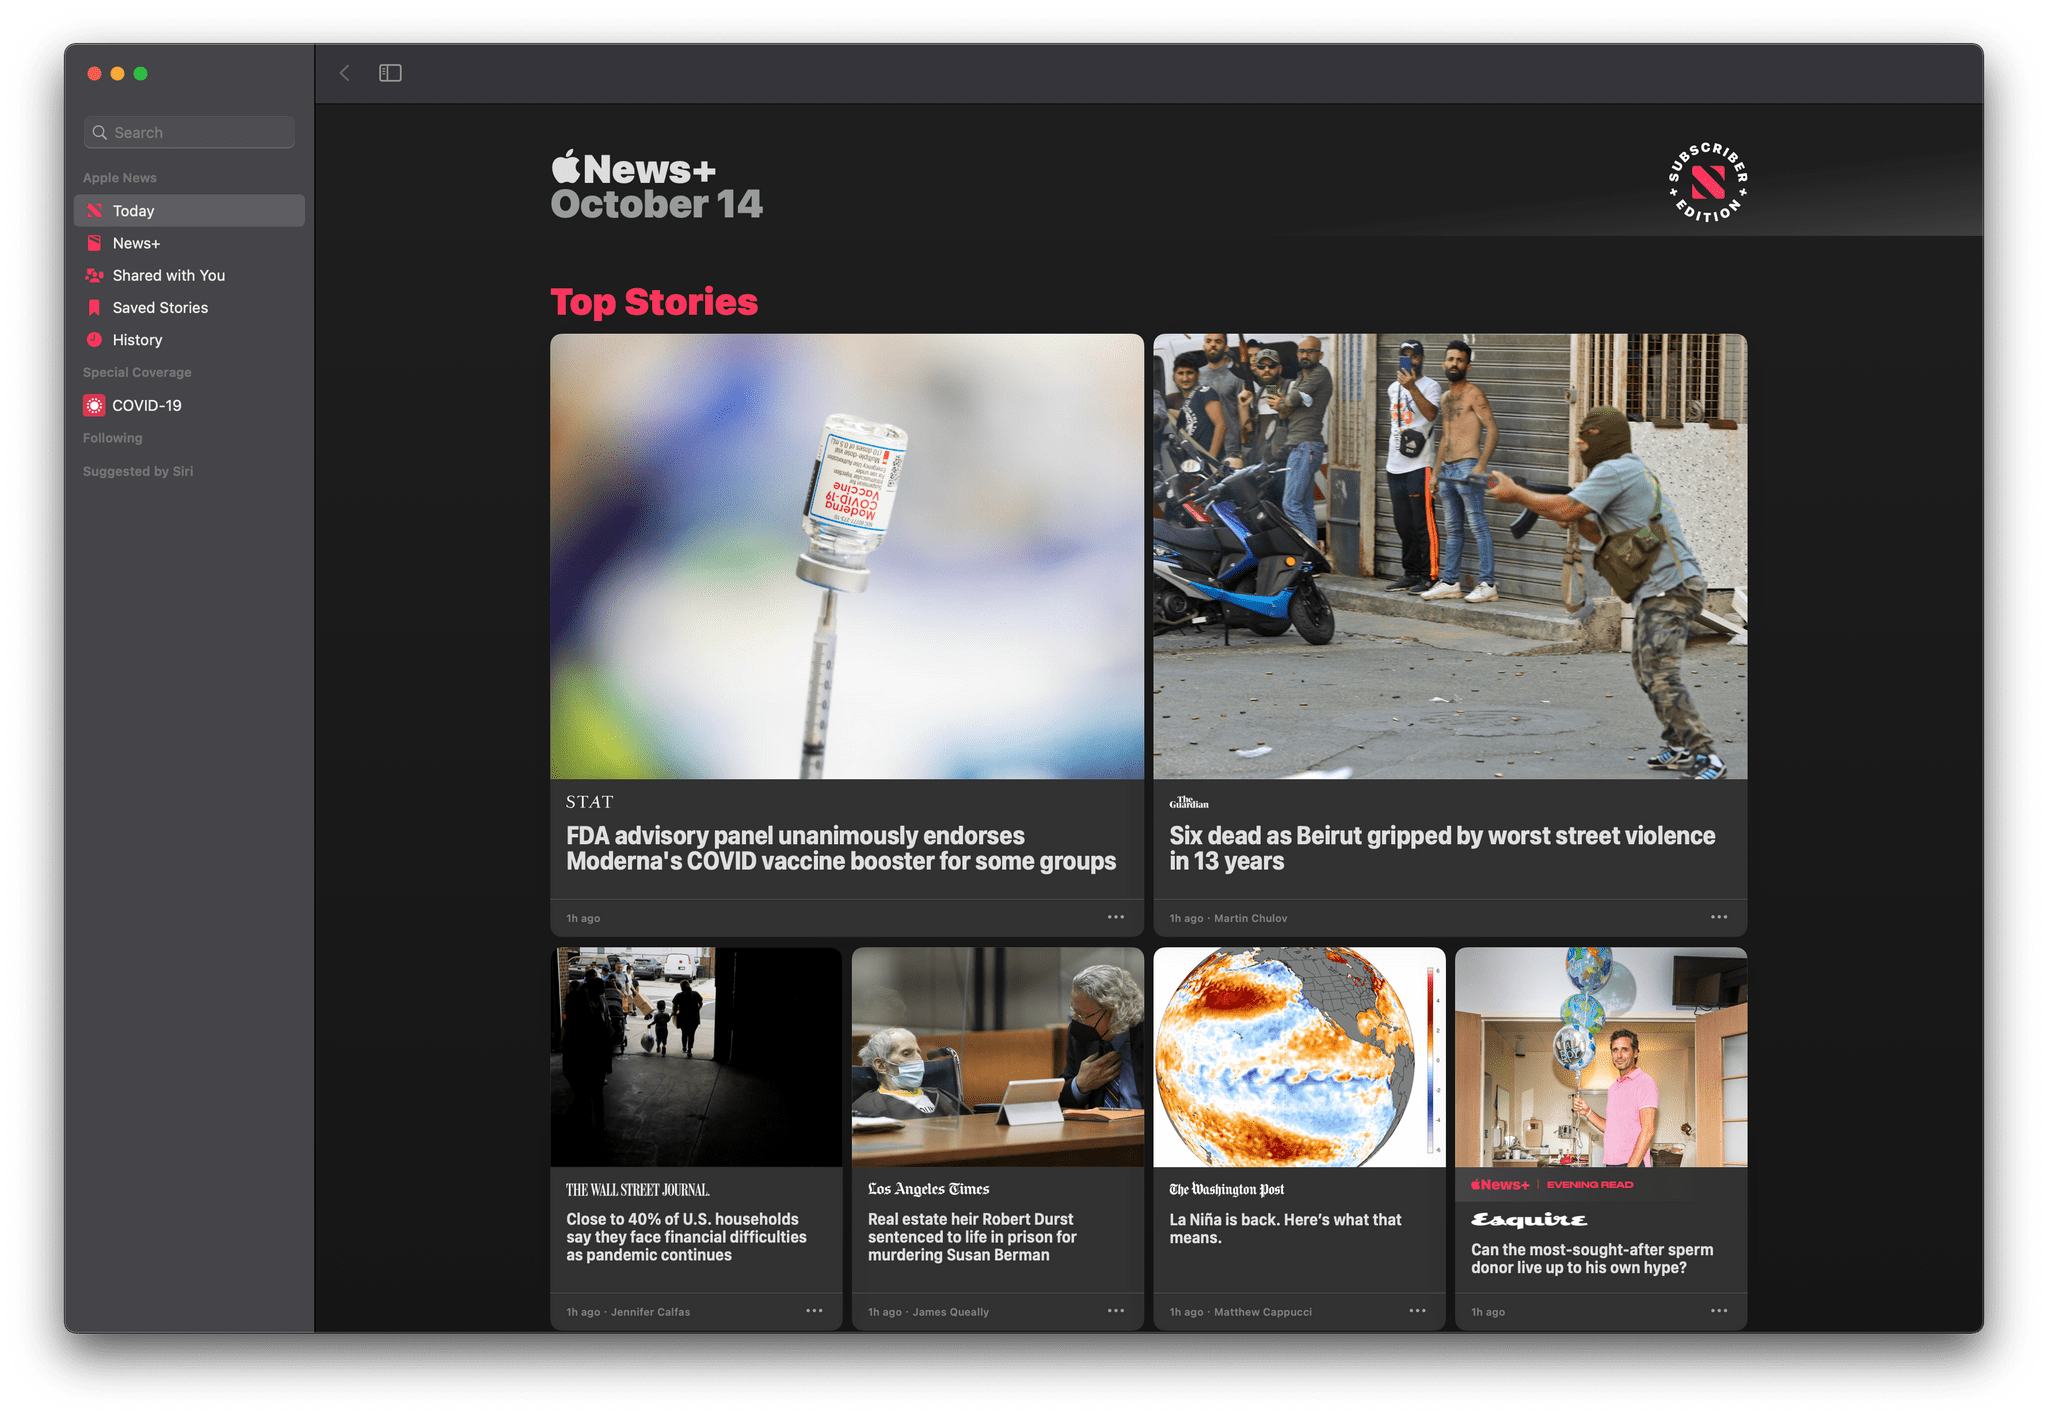The image size is (2048, 1418).
Task: Open more options for the Wall Street Journal story
Action: [815, 1311]
